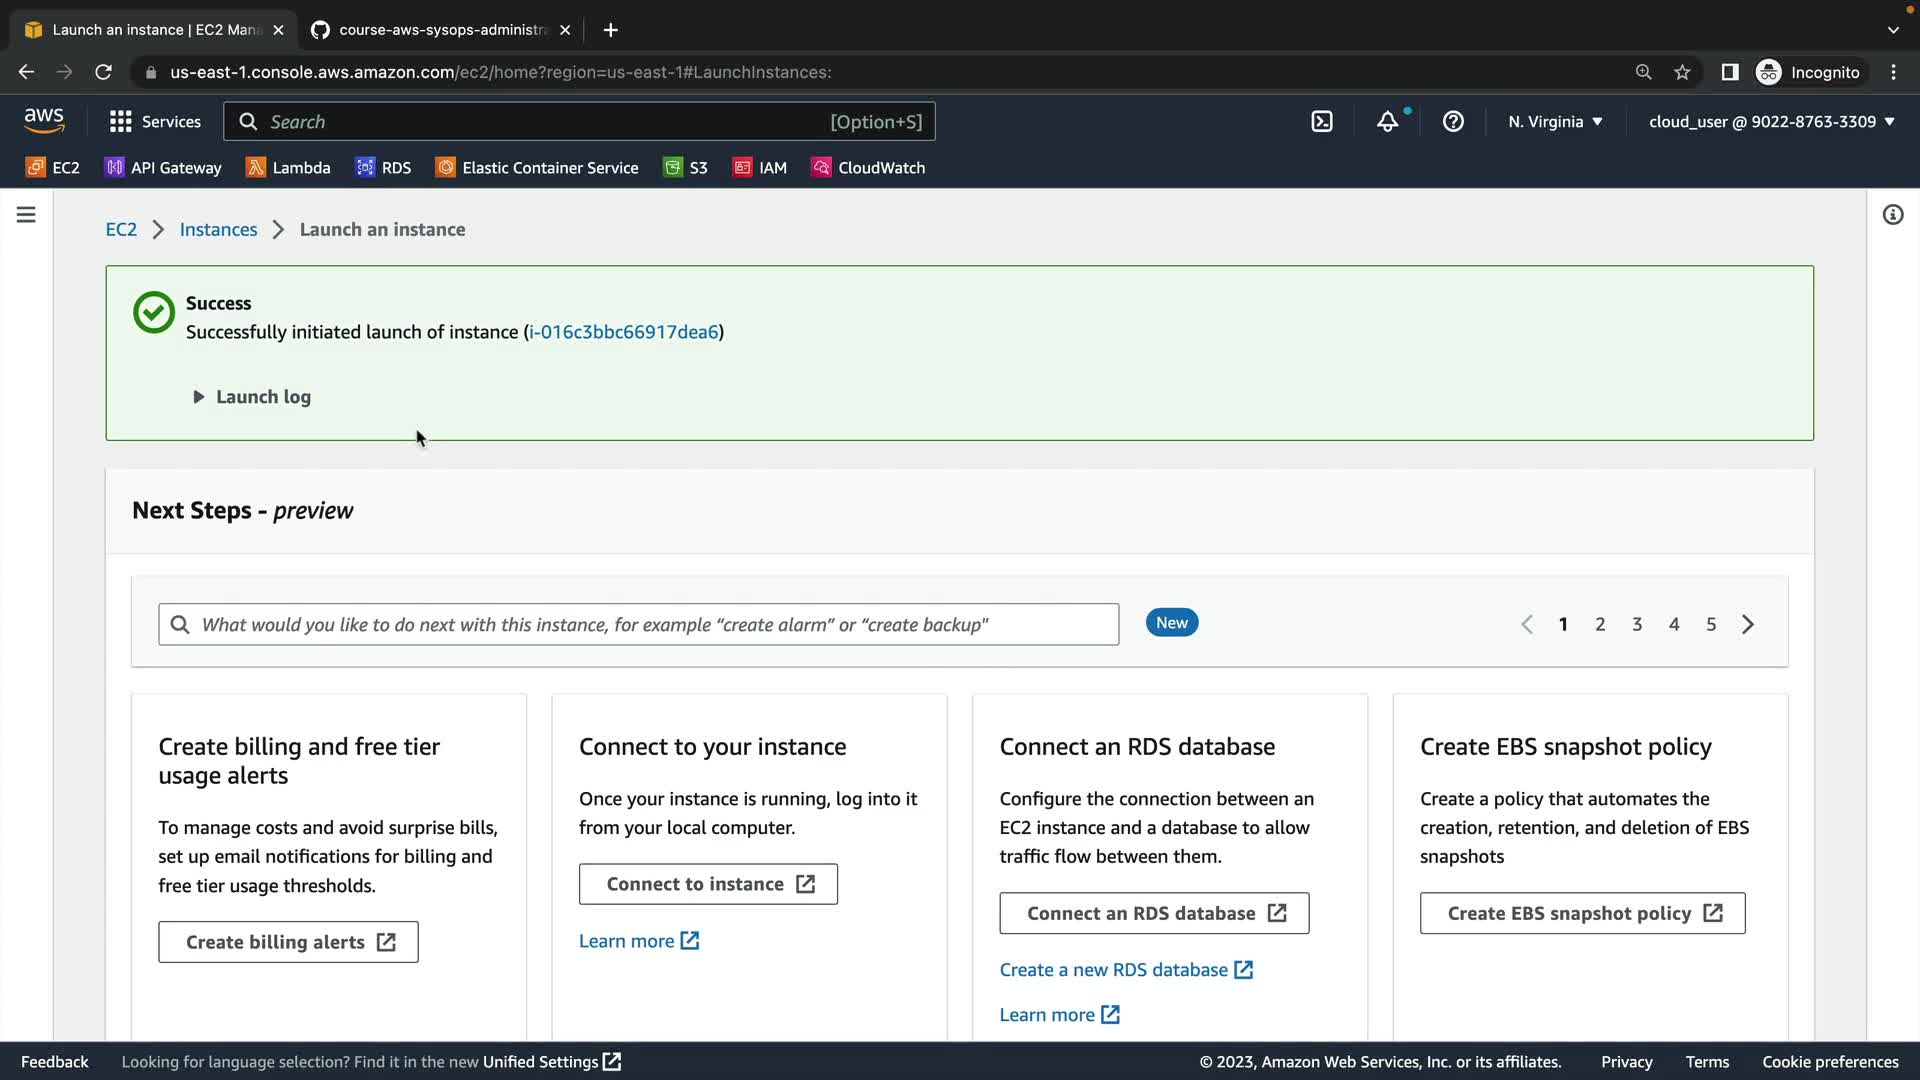Go to next page of suggestions arrow
The width and height of the screenshot is (1920, 1080).
tap(1748, 624)
